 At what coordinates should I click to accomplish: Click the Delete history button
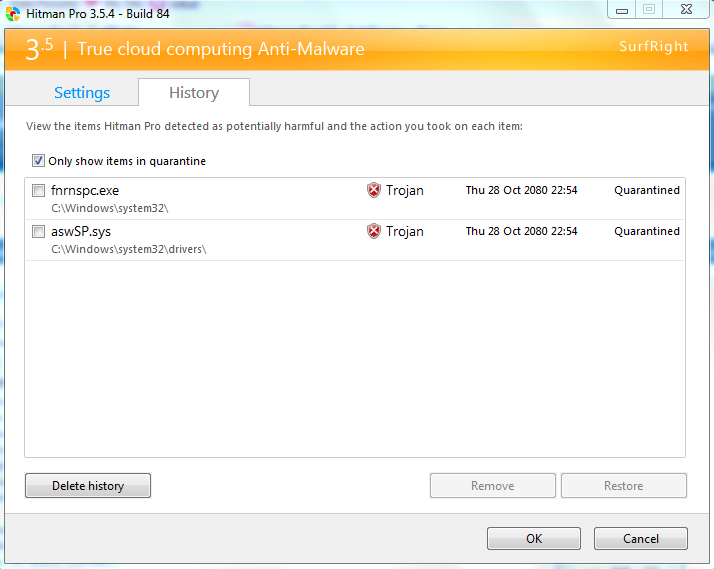[88, 486]
